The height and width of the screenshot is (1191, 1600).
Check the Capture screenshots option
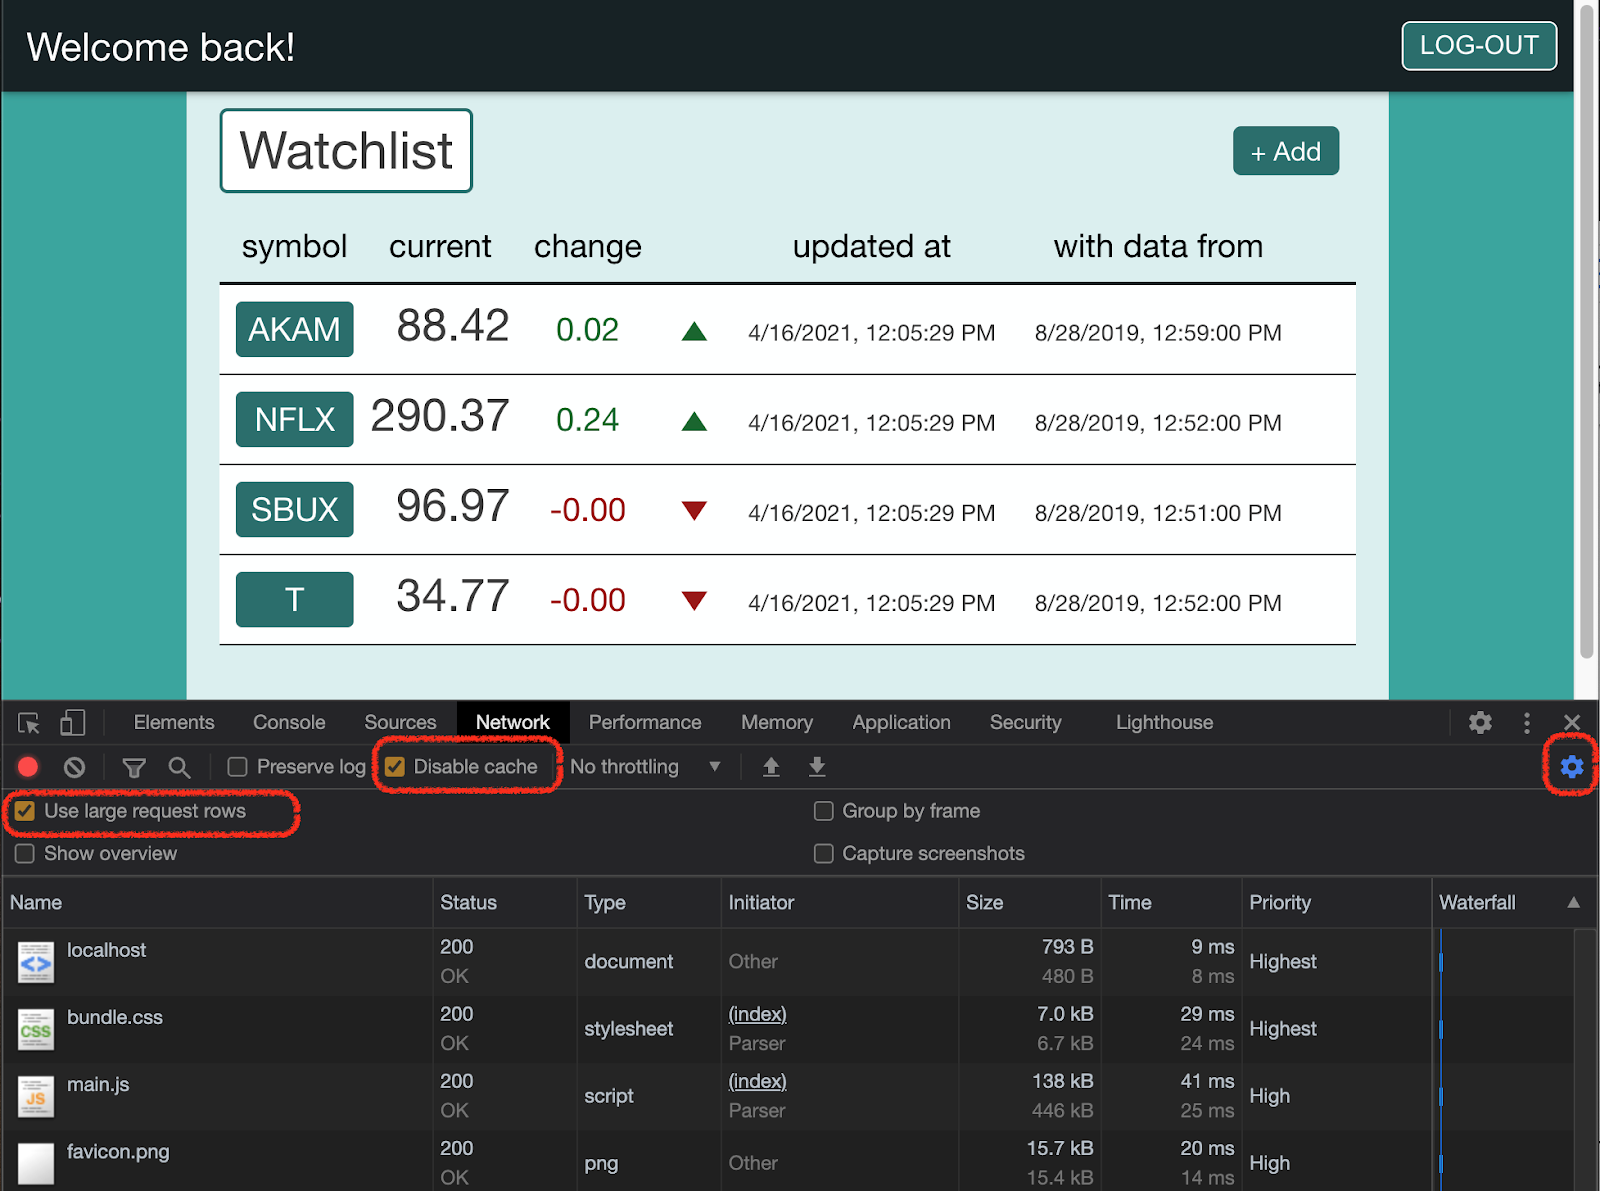(x=824, y=854)
